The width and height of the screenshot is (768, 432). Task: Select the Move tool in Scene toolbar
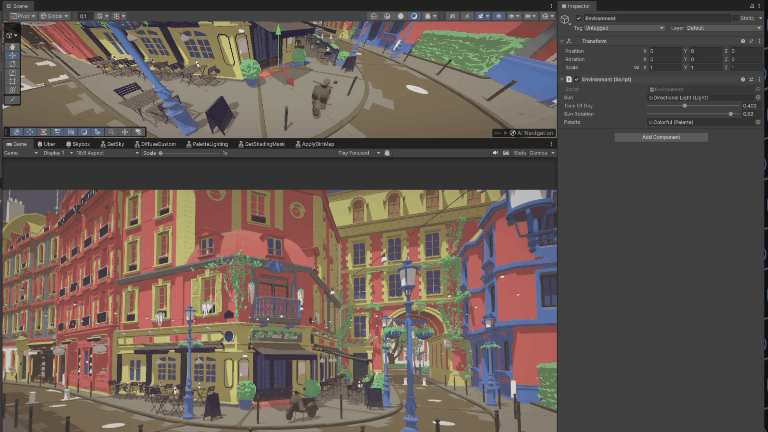click(13, 55)
